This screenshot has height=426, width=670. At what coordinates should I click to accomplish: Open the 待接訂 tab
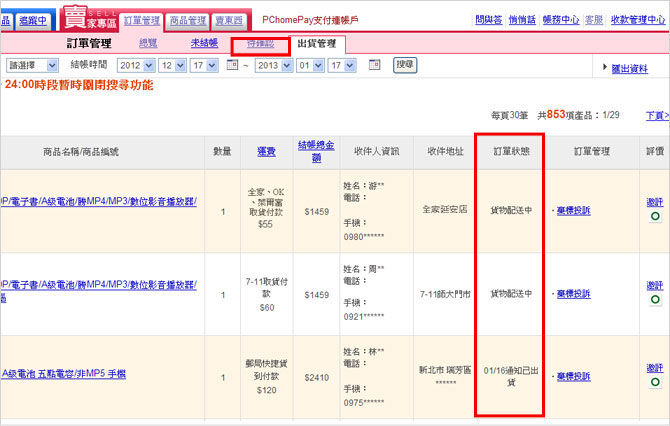(x=259, y=44)
